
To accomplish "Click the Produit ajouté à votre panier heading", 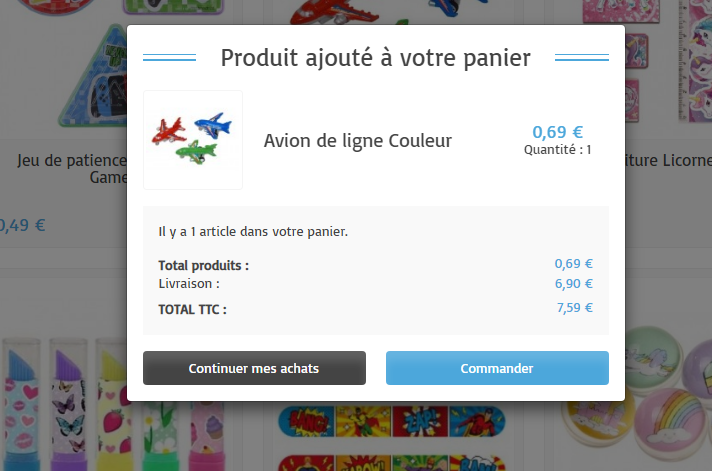I will (376, 58).
